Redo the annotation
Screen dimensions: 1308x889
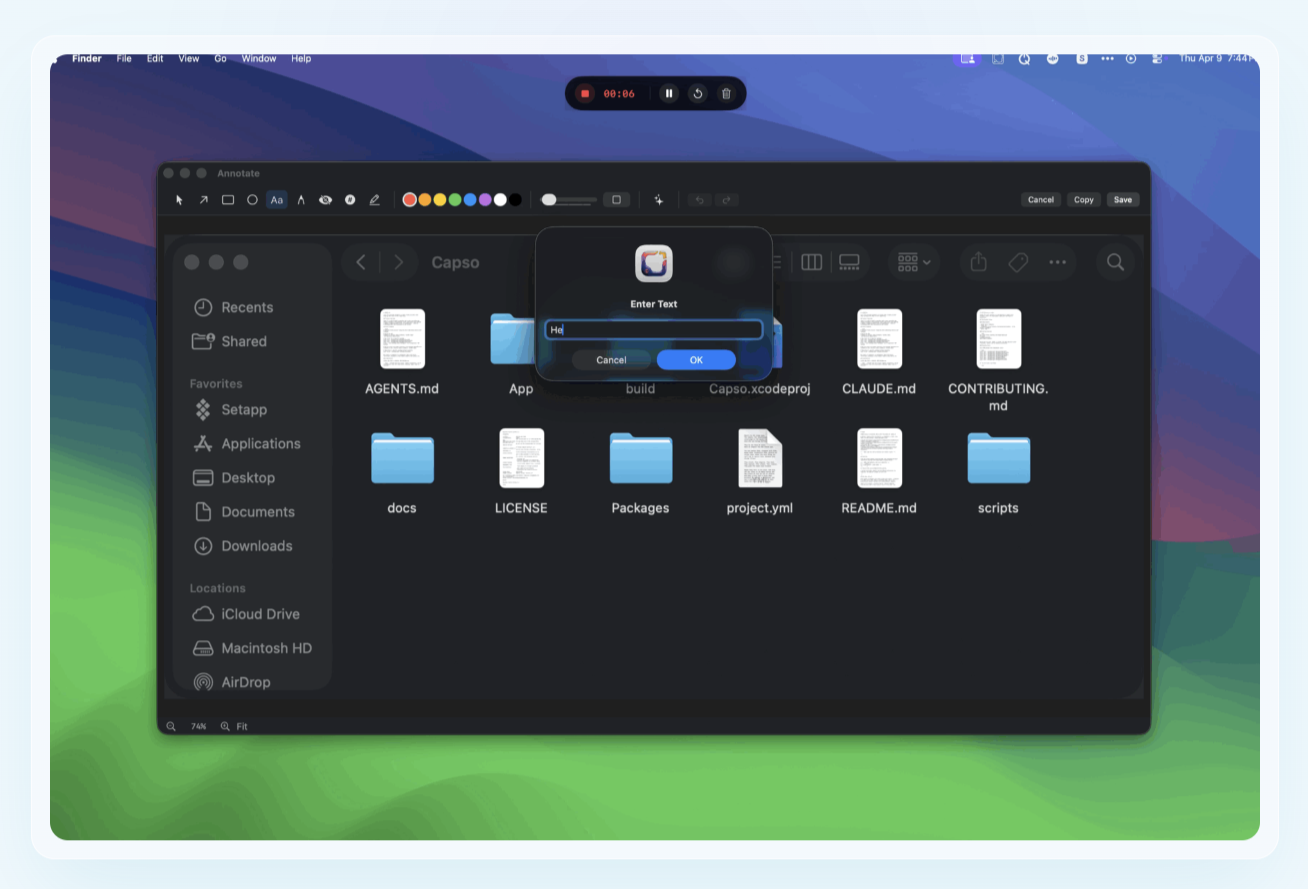point(726,200)
